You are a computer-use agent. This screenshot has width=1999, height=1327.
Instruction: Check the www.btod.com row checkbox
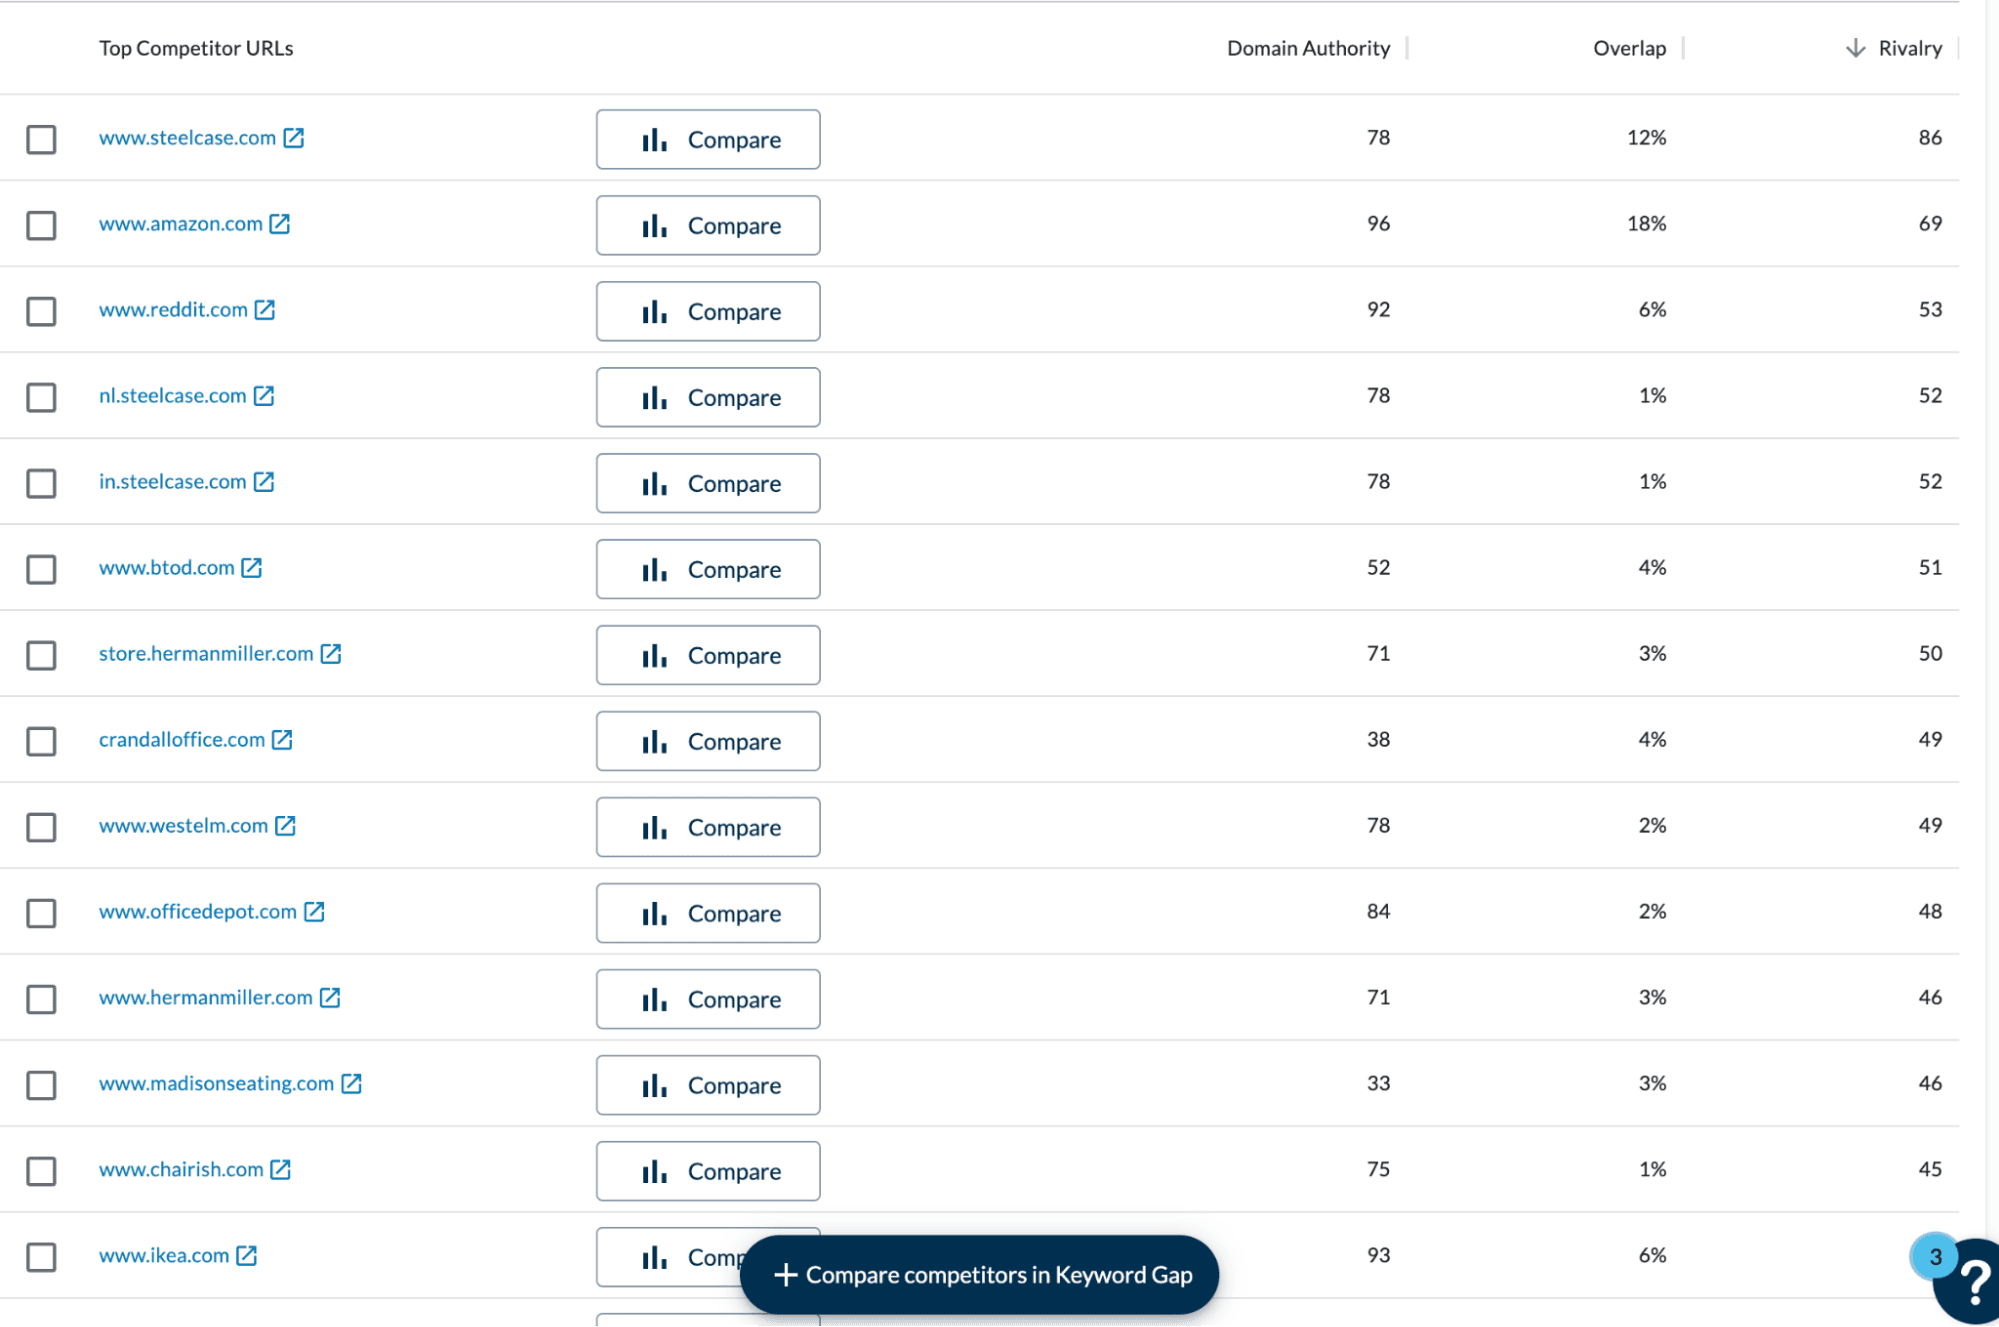click(41, 569)
